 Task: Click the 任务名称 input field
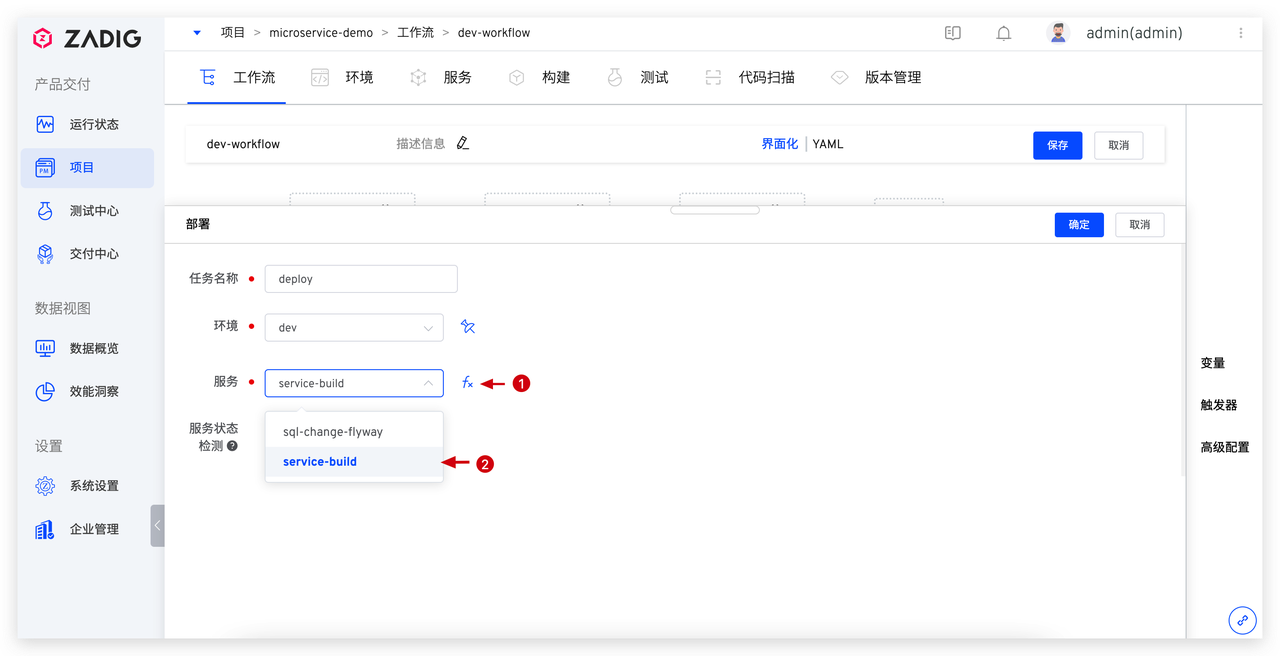[361, 279]
